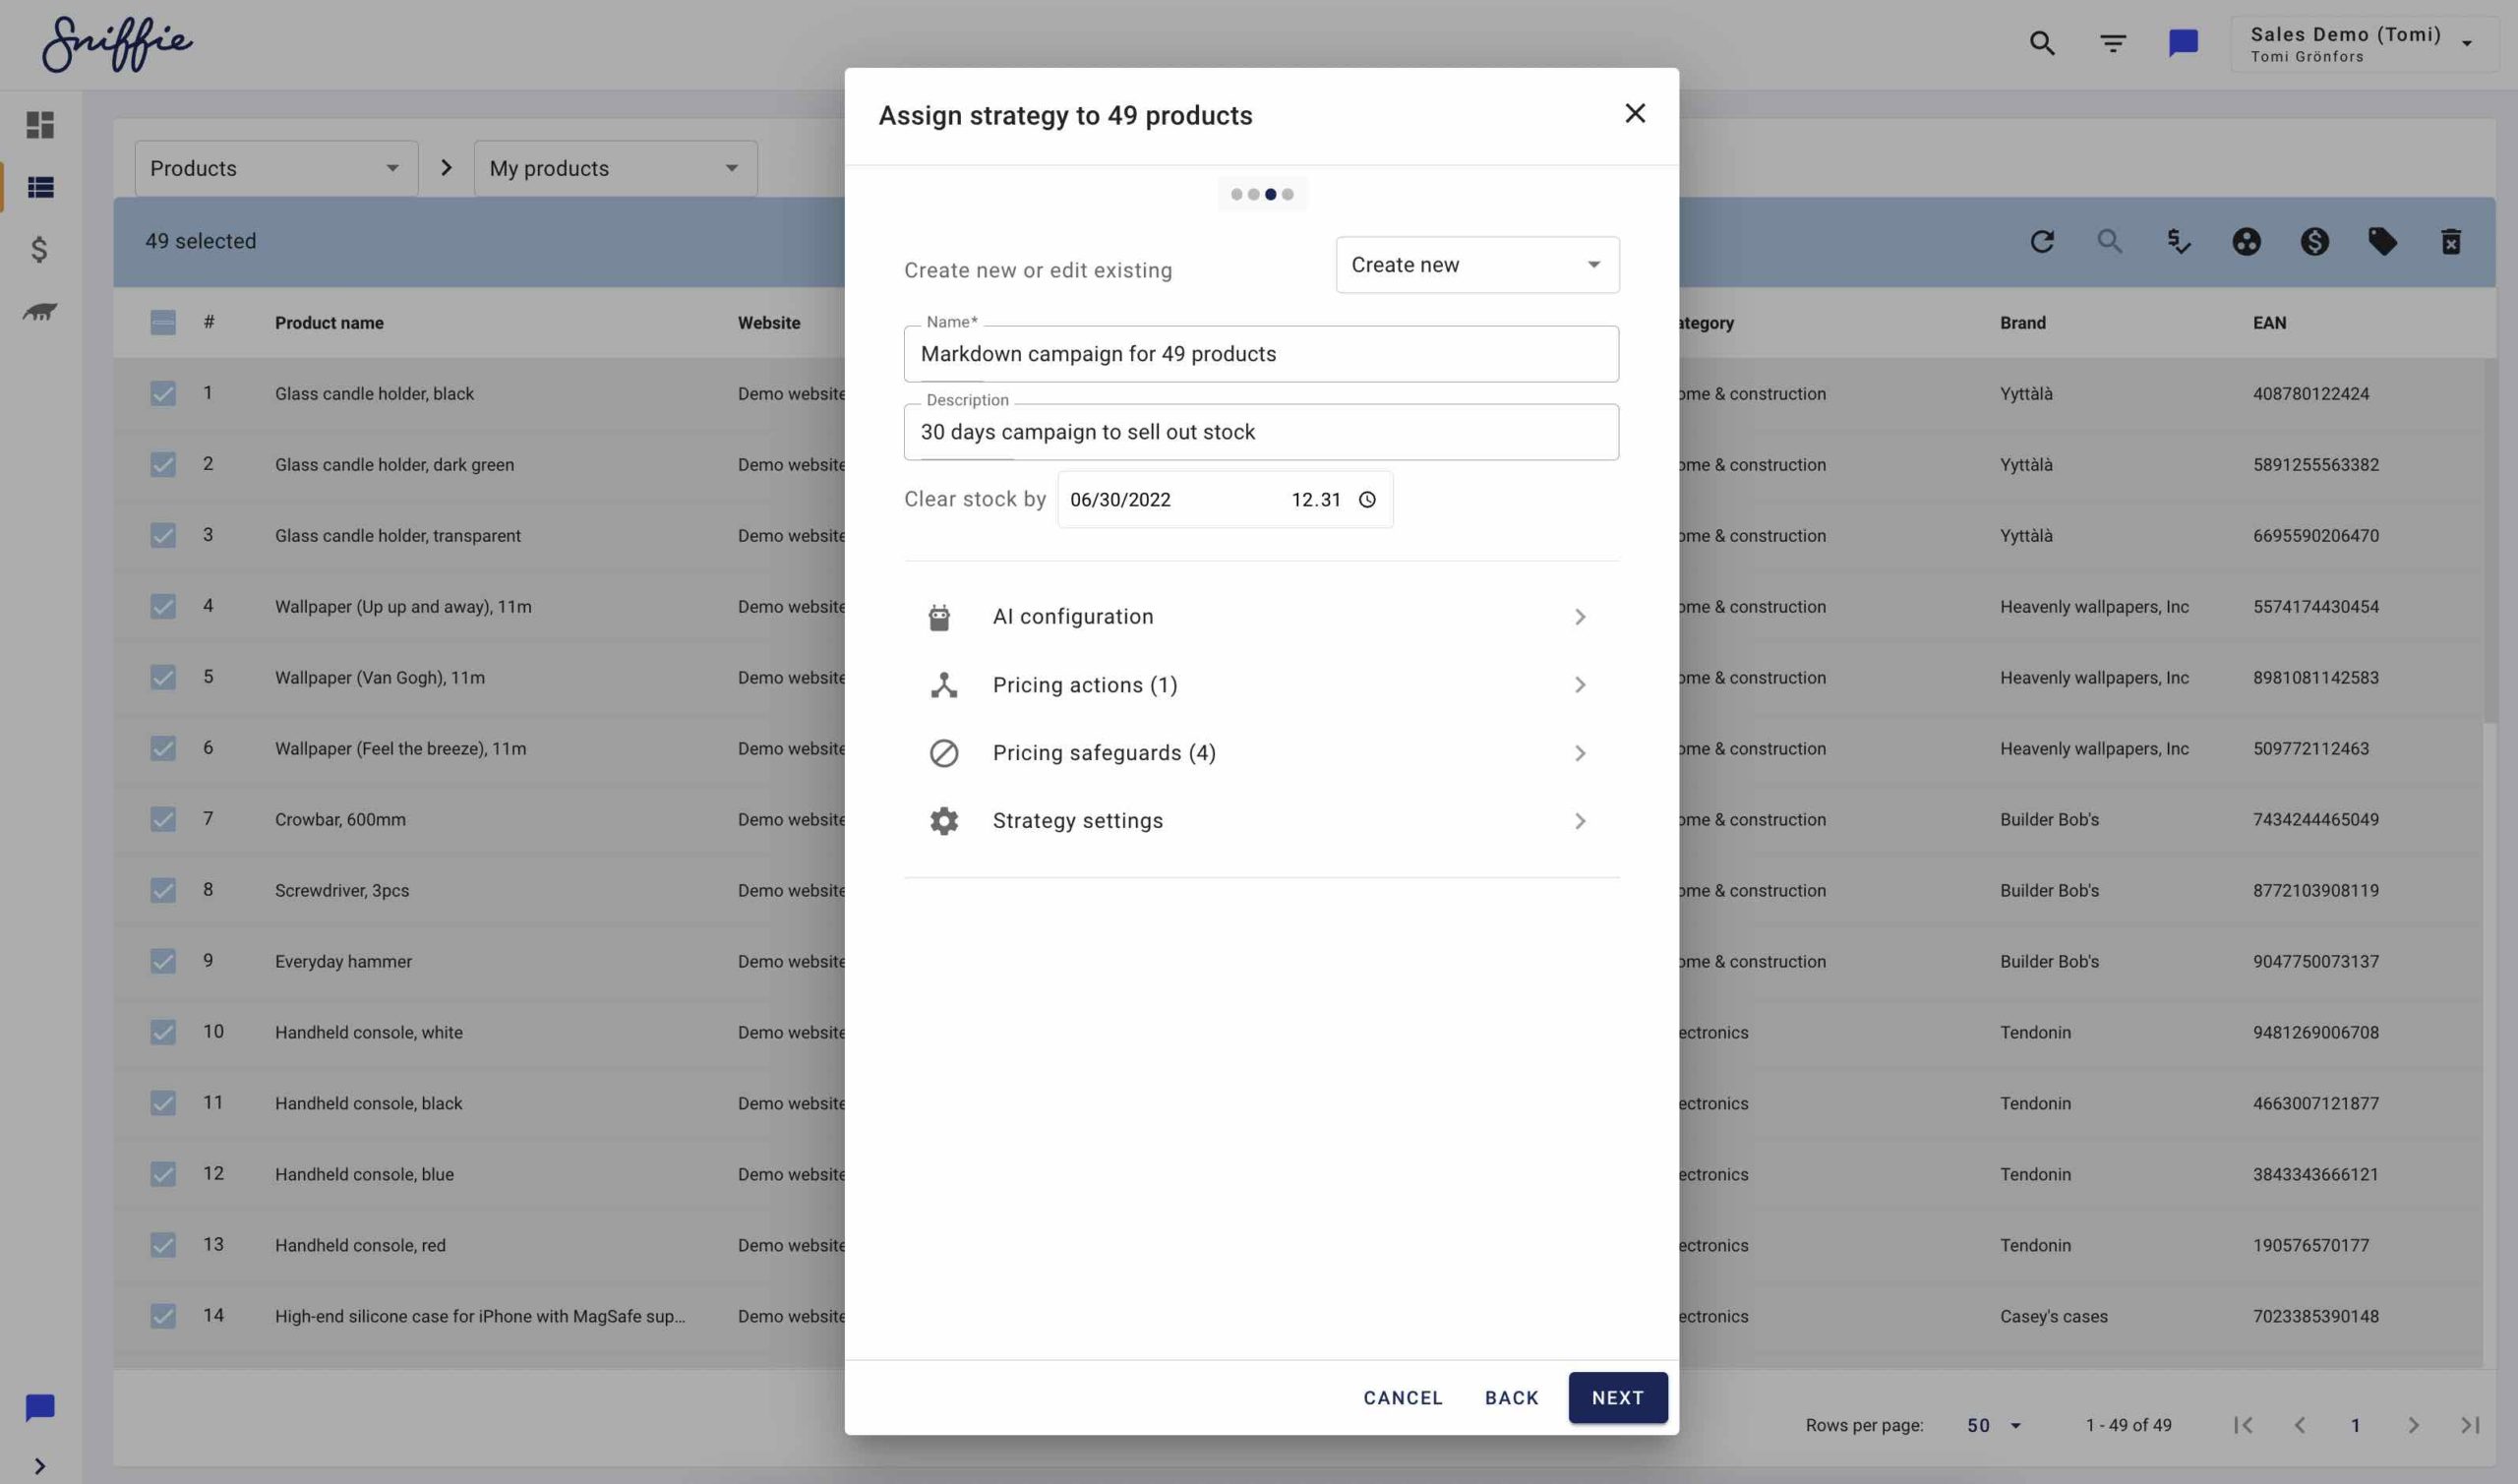Open search in the top bar
The height and width of the screenshot is (1484, 2518).
coord(2042,43)
